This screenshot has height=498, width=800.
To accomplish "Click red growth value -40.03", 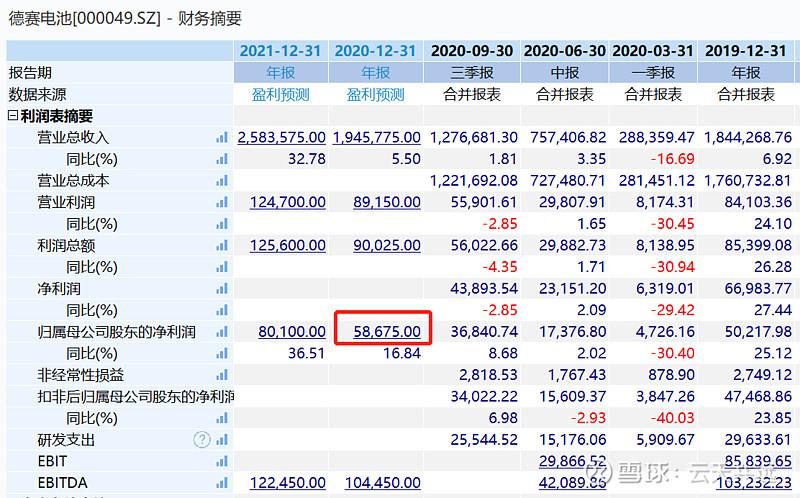I will pyautogui.click(x=672, y=418).
